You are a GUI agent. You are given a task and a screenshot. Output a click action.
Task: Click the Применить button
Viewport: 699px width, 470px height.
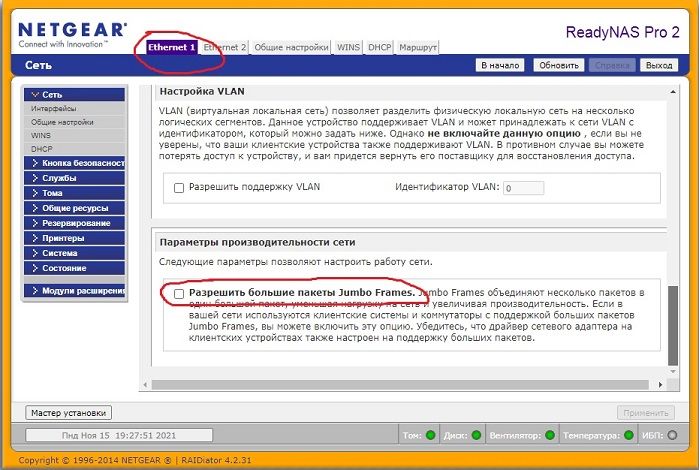pyautogui.click(x=646, y=413)
